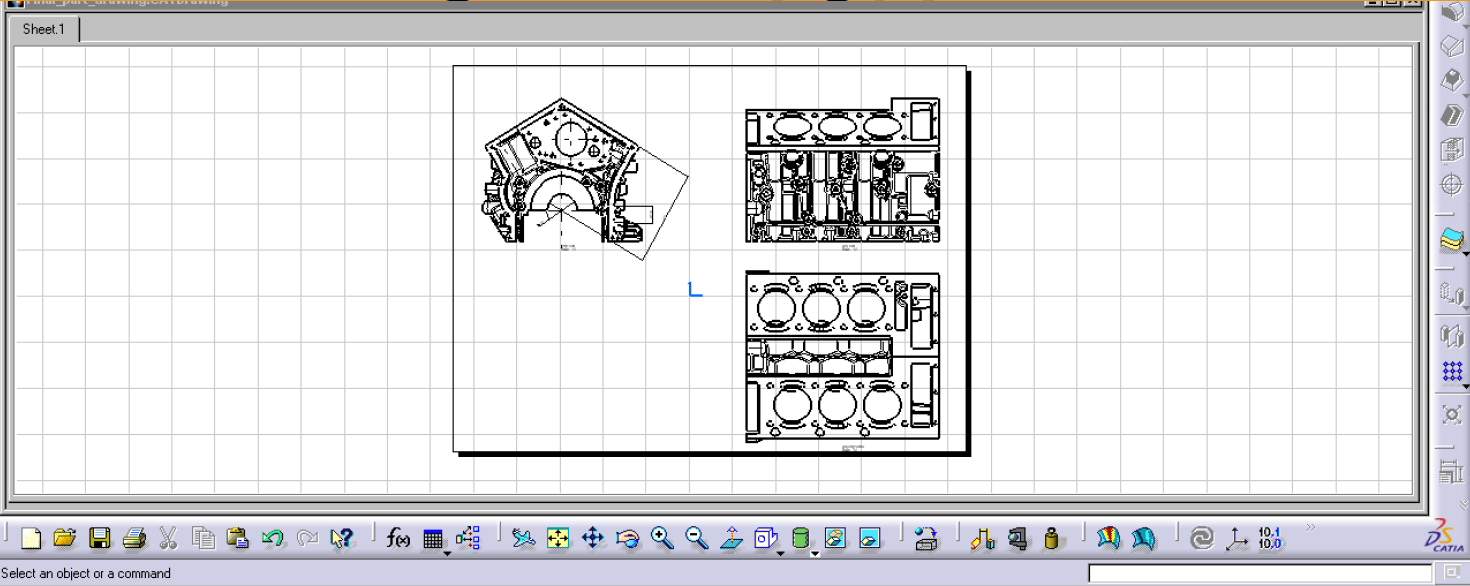Select the Rotate view hand tool
1470x586 pixels.
tap(627, 539)
